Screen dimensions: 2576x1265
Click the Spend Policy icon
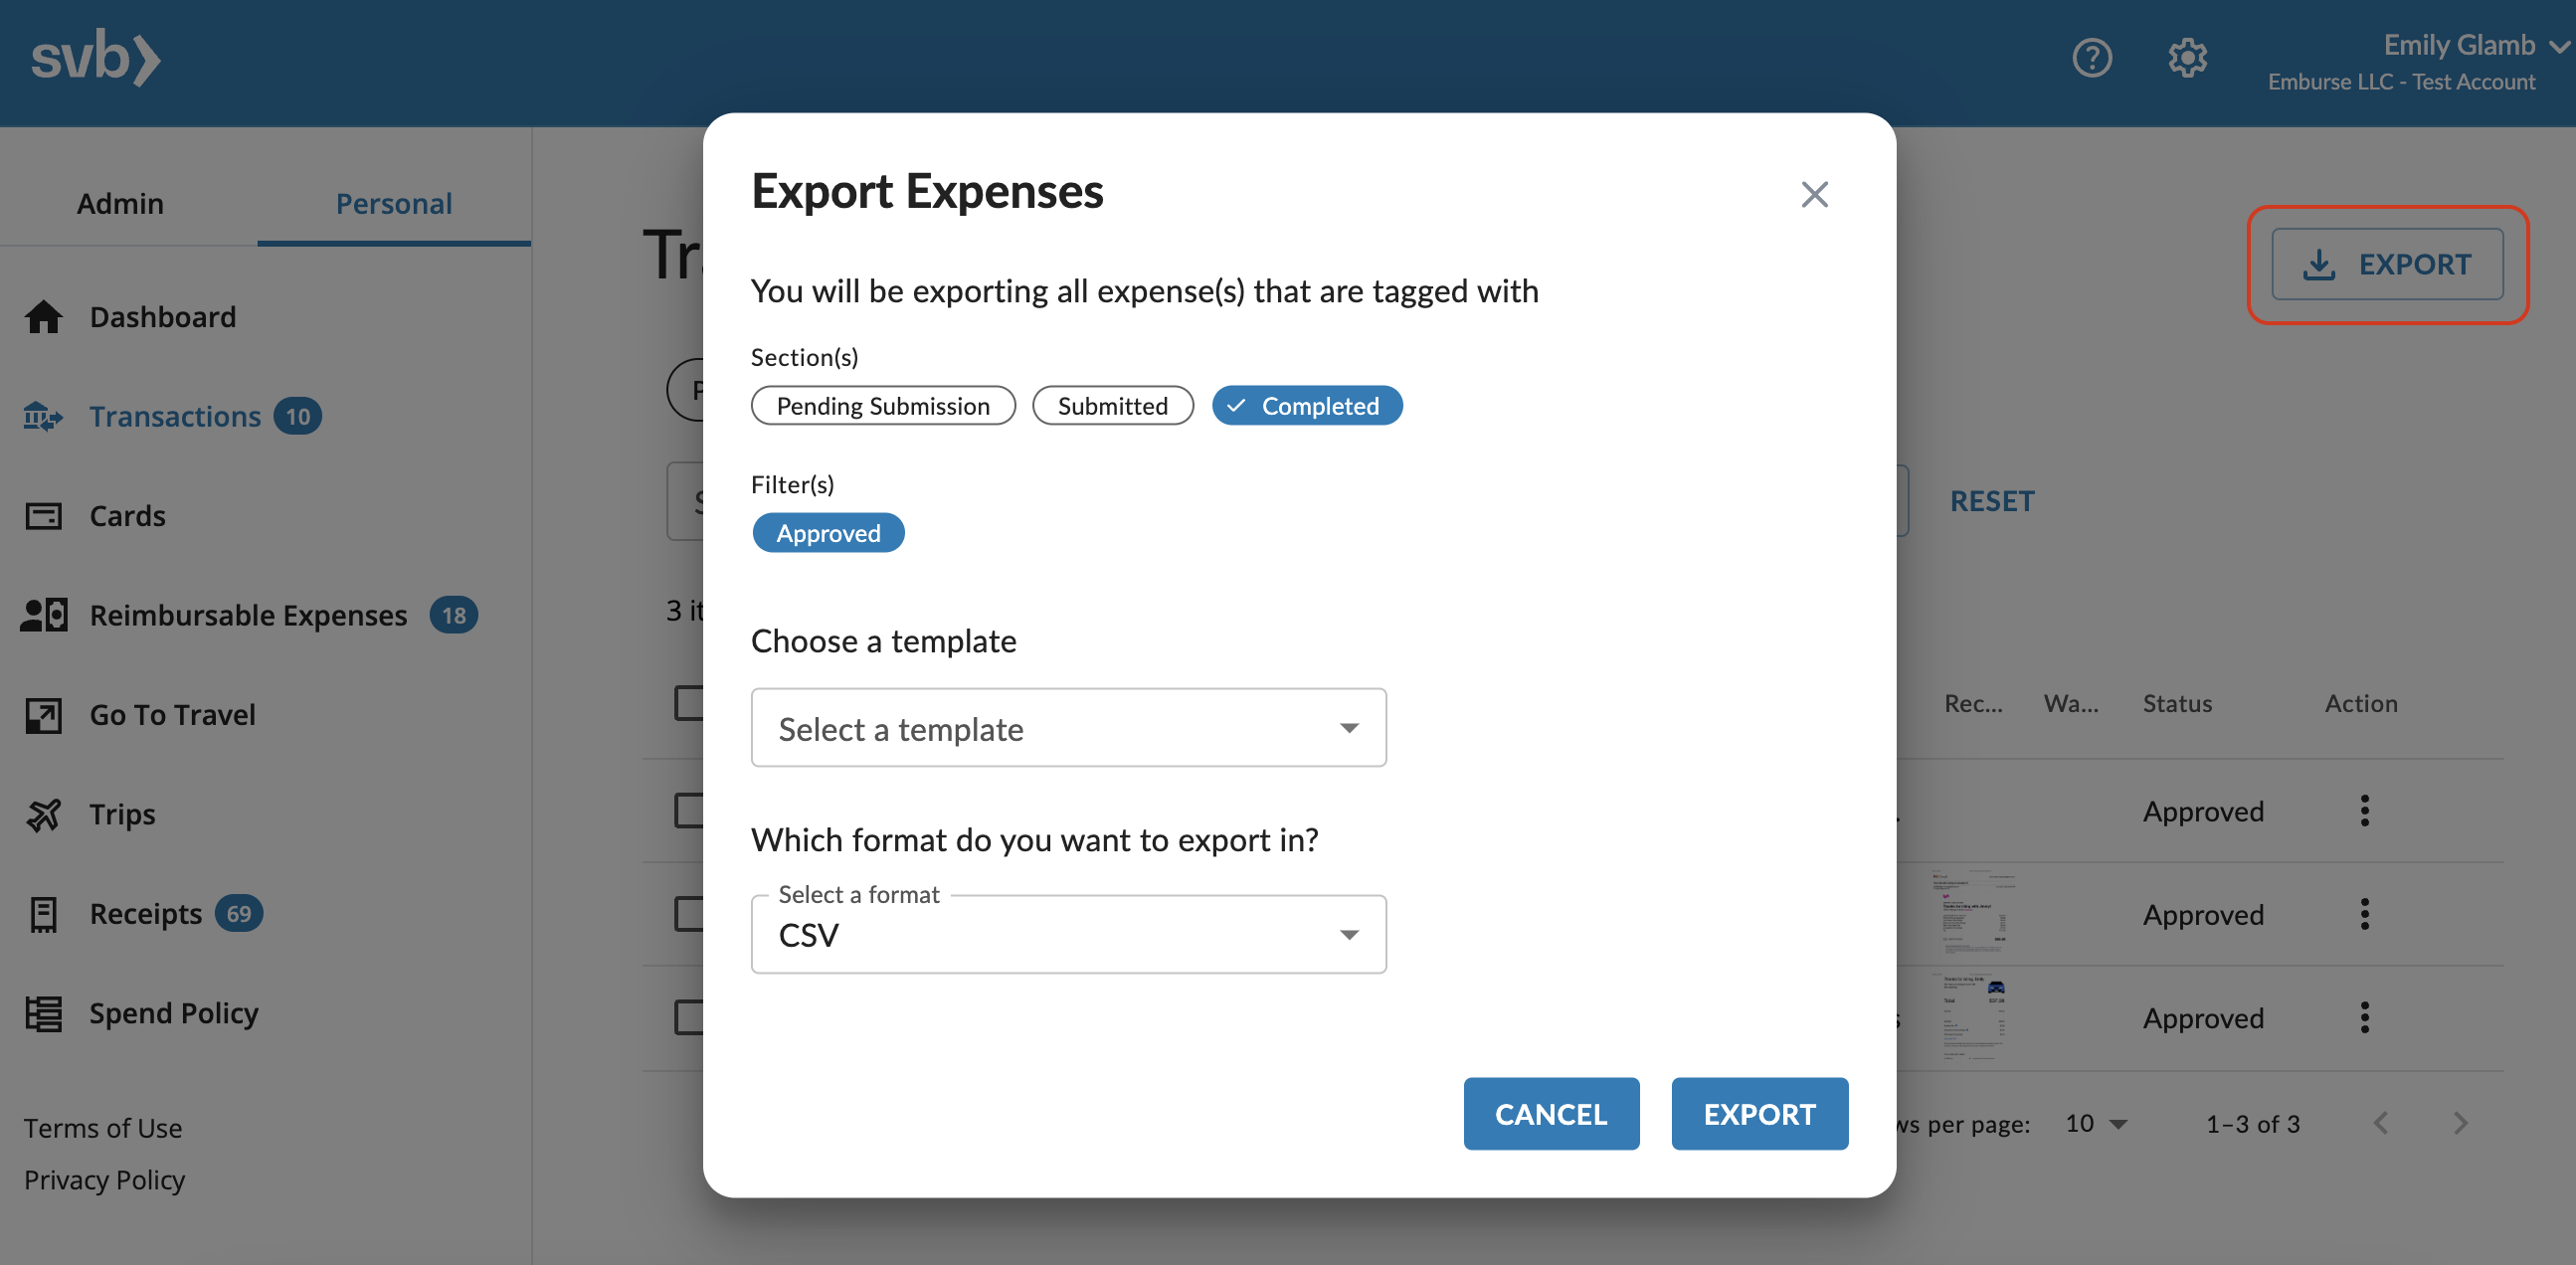(x=43, y=1014)
